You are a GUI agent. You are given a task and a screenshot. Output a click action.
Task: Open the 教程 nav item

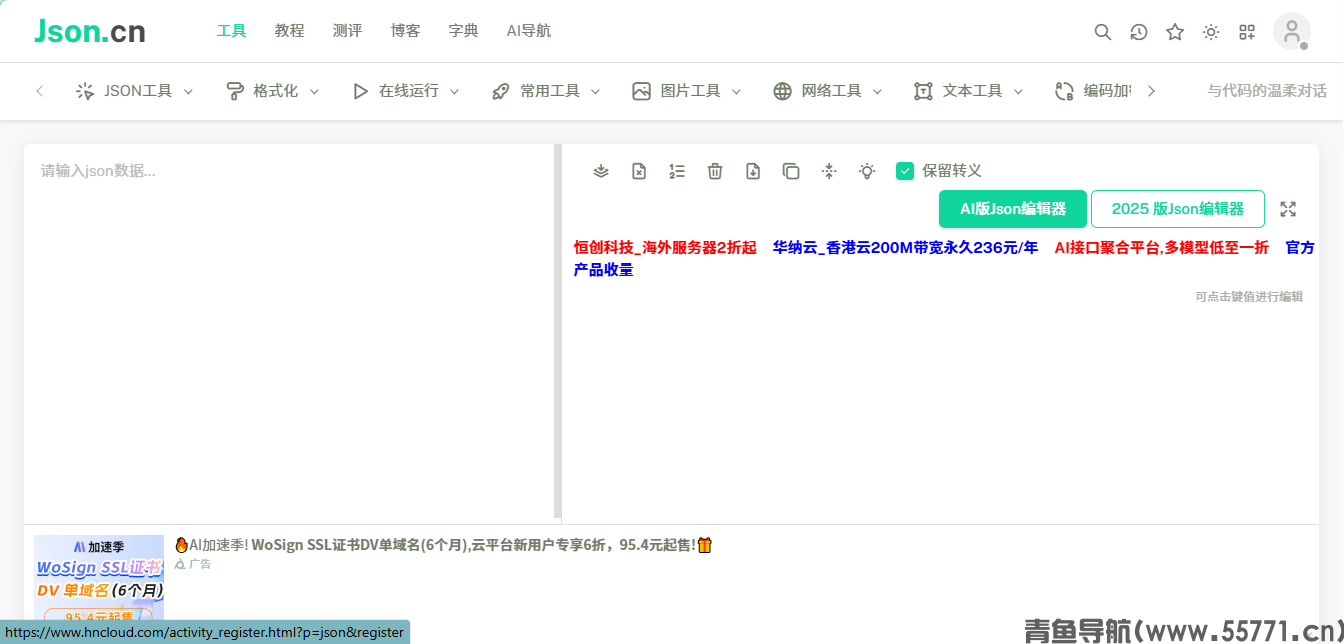click(x=290, y=31)
